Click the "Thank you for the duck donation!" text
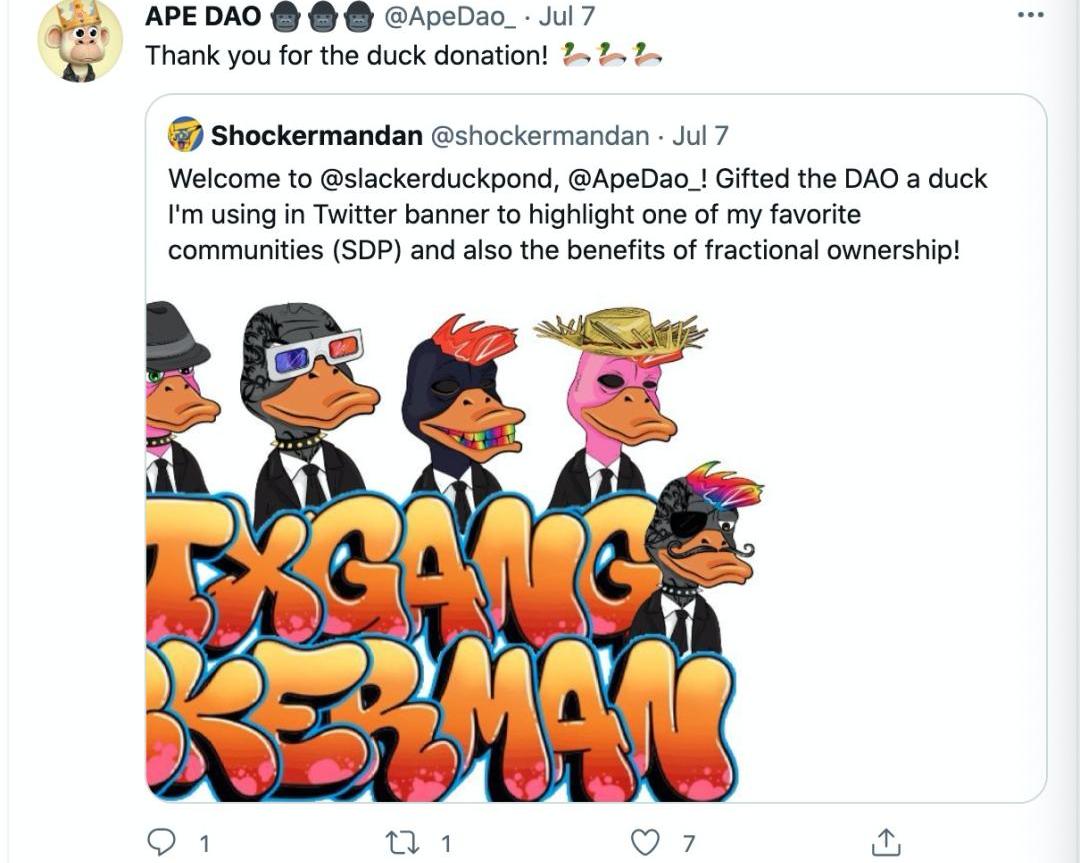Image resolution: width=1080 pixels, height=863 pixels. tap(346, 55)
